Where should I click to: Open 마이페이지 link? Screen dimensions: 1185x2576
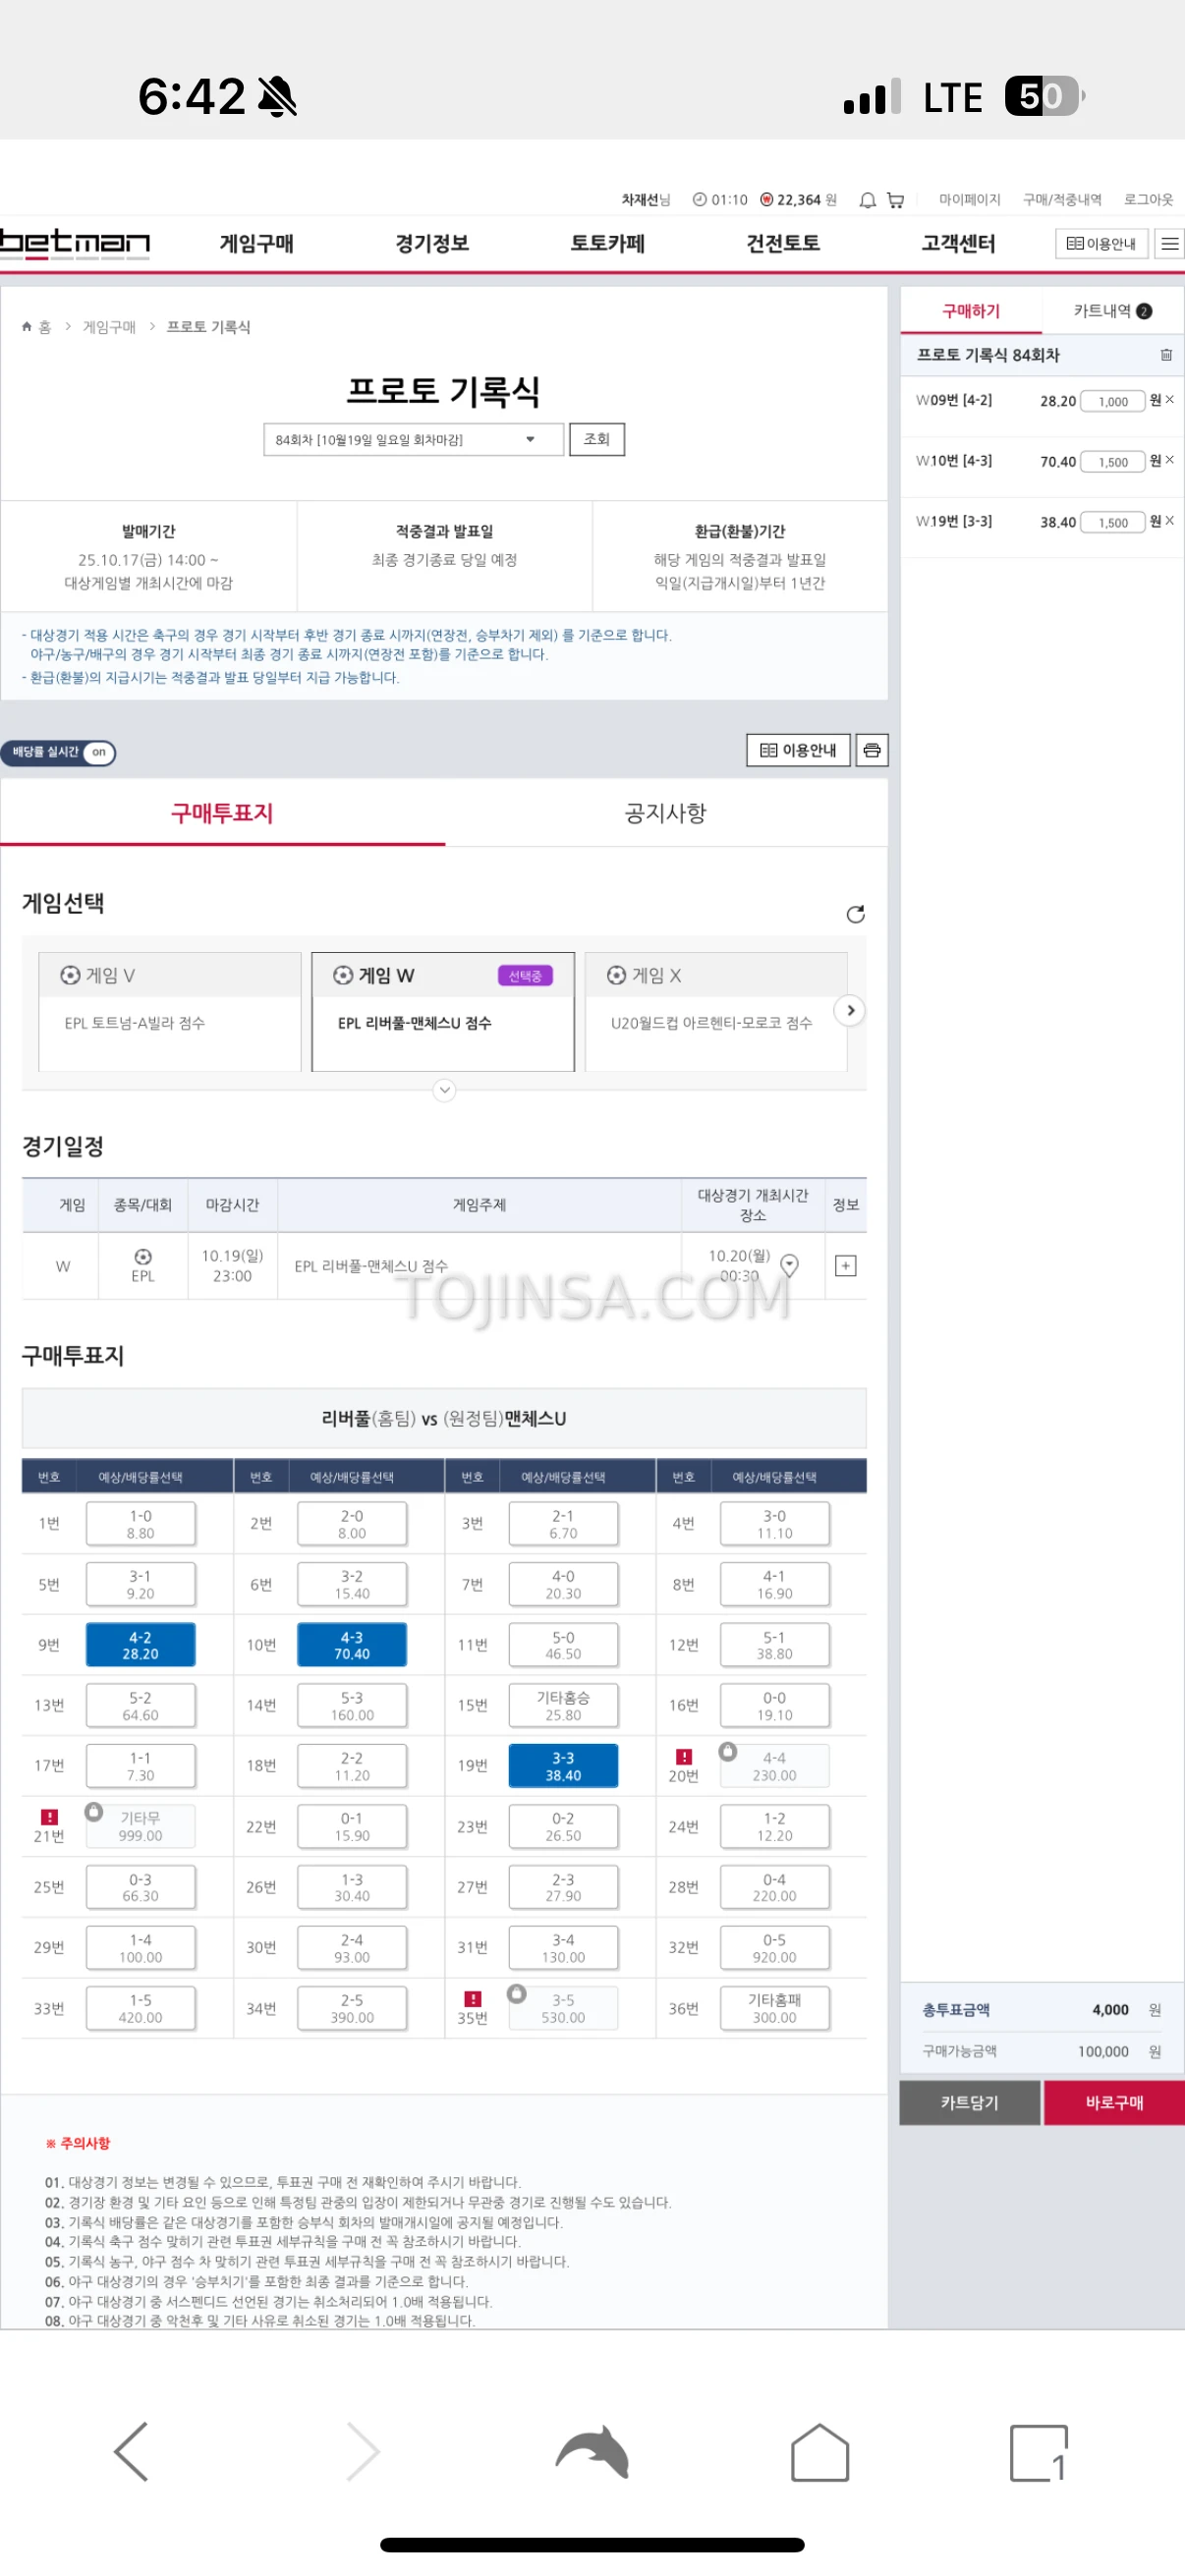tap(969, 200)
